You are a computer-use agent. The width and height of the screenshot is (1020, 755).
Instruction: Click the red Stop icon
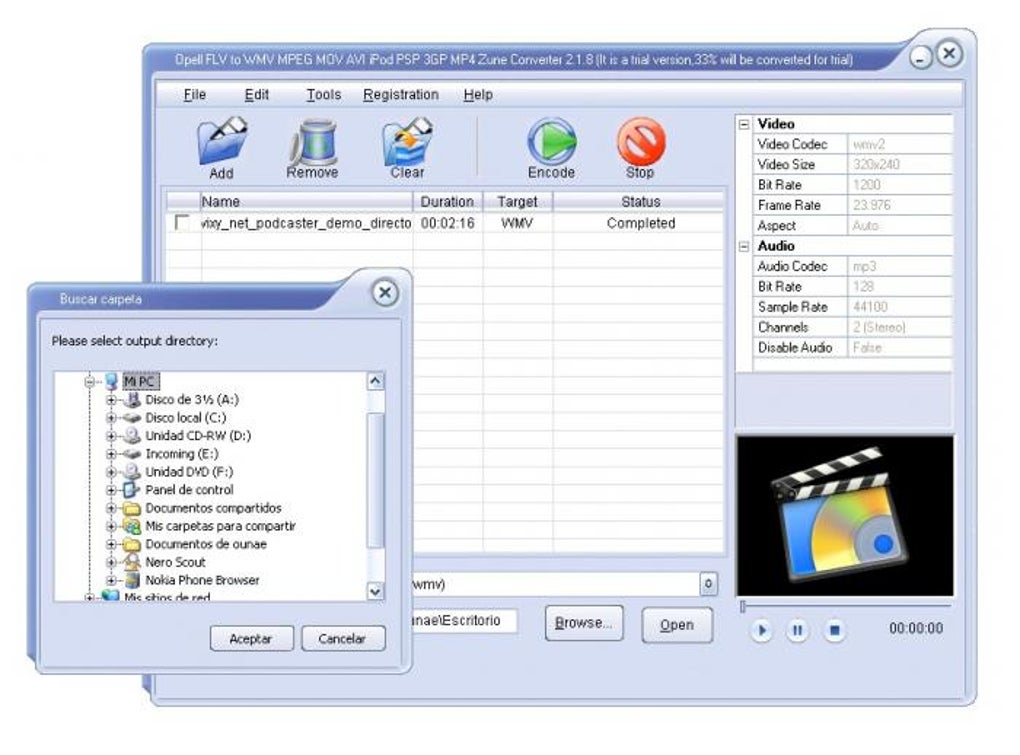[641, 141]
